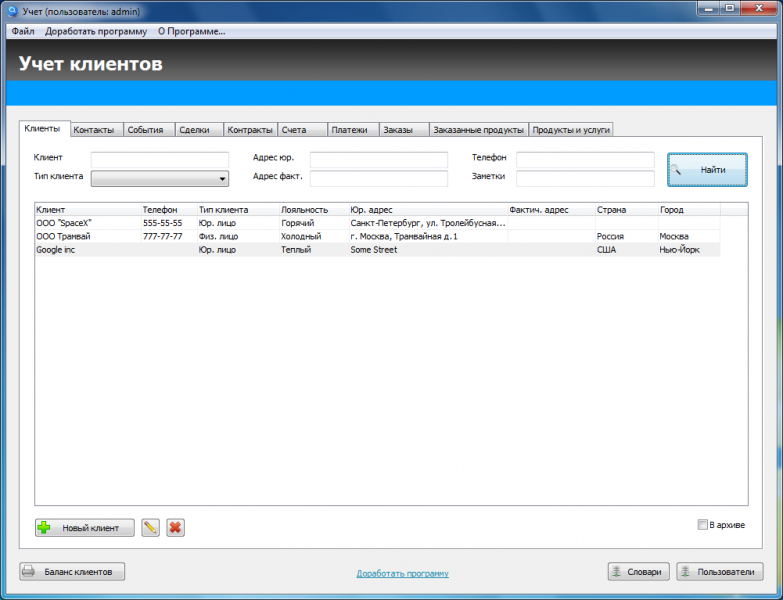Sort by the 'Лояльность' column header

point(314,210)
